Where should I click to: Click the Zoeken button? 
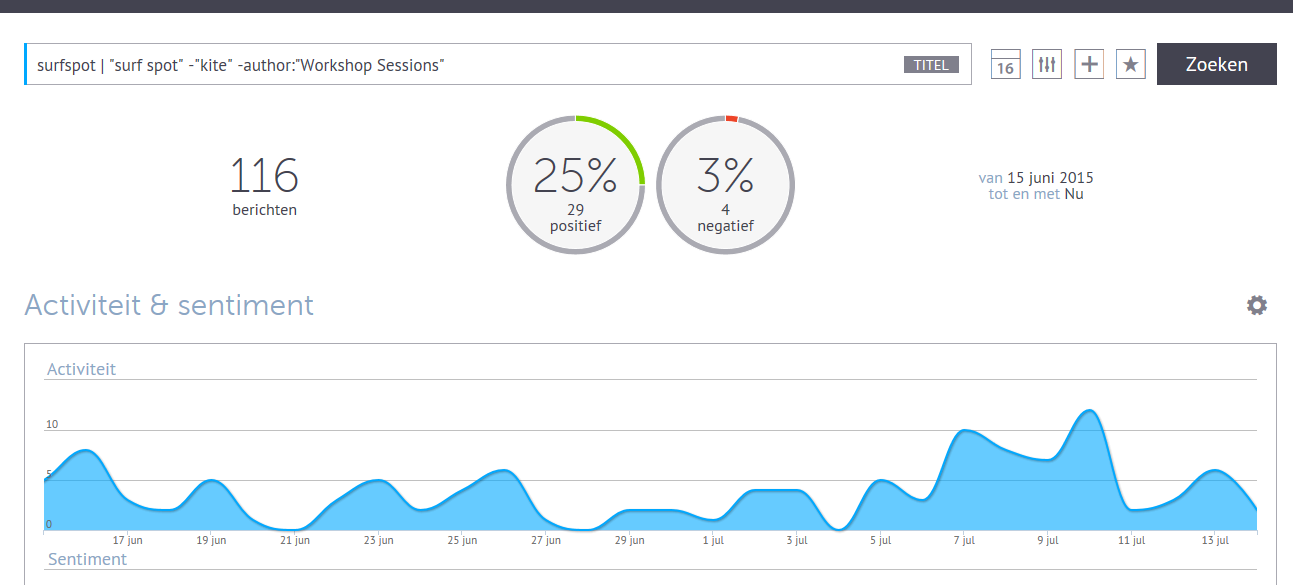coord(1216,64)
